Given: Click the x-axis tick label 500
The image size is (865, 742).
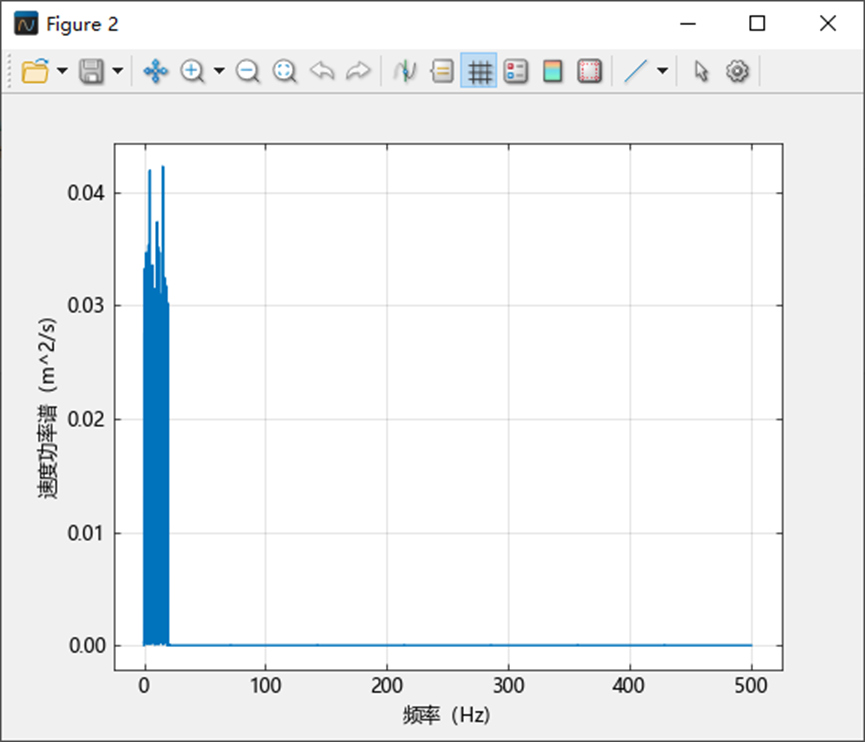Looking at the screenshot, I should coord(751,686).
